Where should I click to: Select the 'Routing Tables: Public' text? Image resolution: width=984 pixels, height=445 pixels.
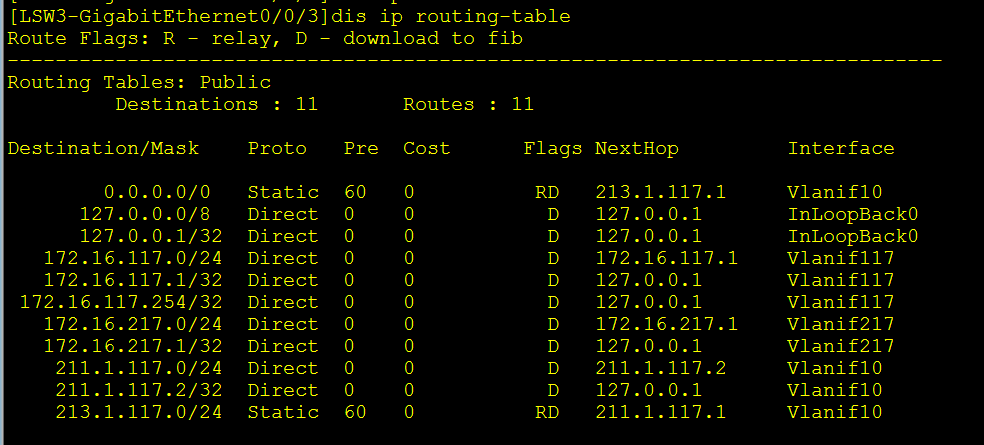[x=139, y=82]
